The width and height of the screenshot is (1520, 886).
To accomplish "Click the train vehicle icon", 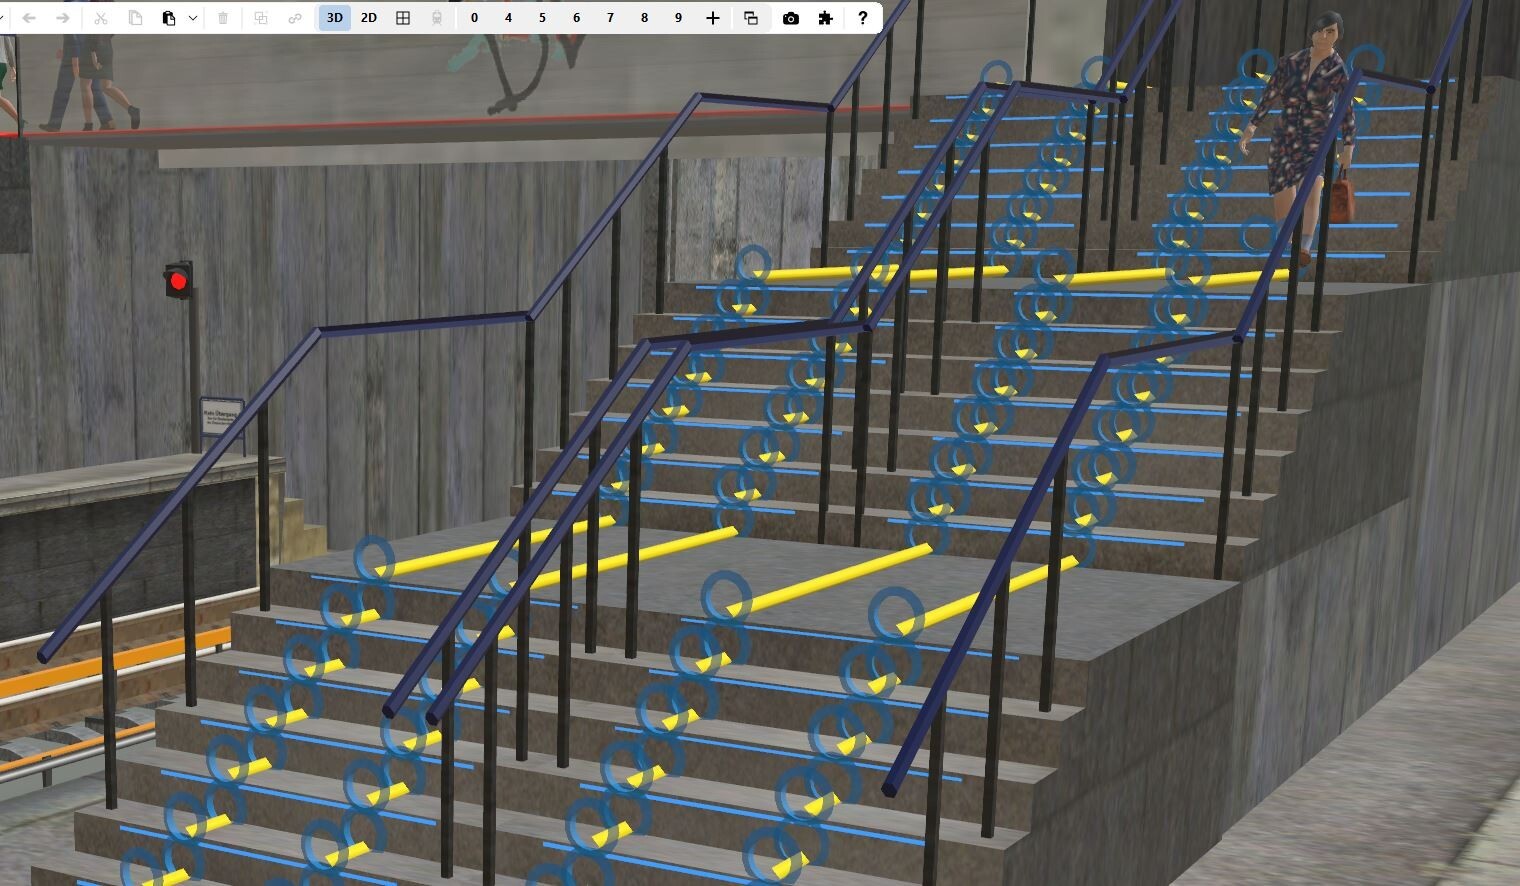I will point(437,18).
